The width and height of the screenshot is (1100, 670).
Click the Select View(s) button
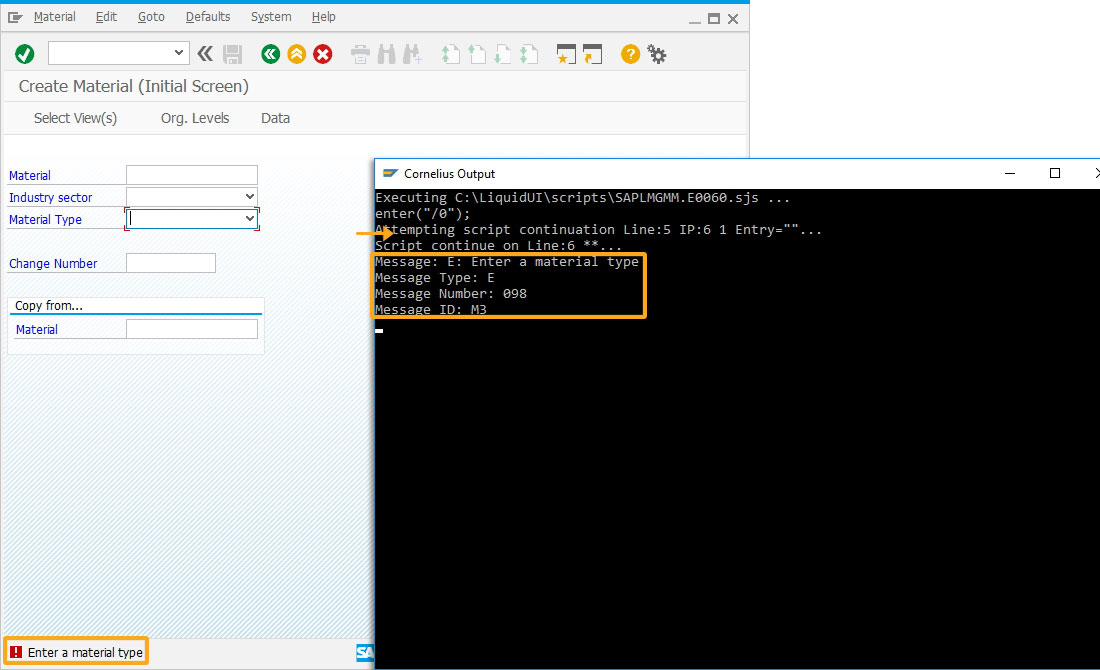coord(76,119)
